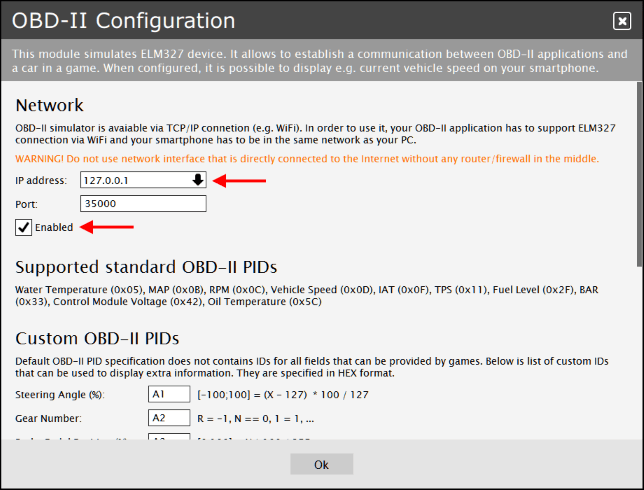The width and height of the screenshot is (644, 490).
Task: Click the Supported standard OBD-II PIDs heading
Action: click(x=146, y=267)
